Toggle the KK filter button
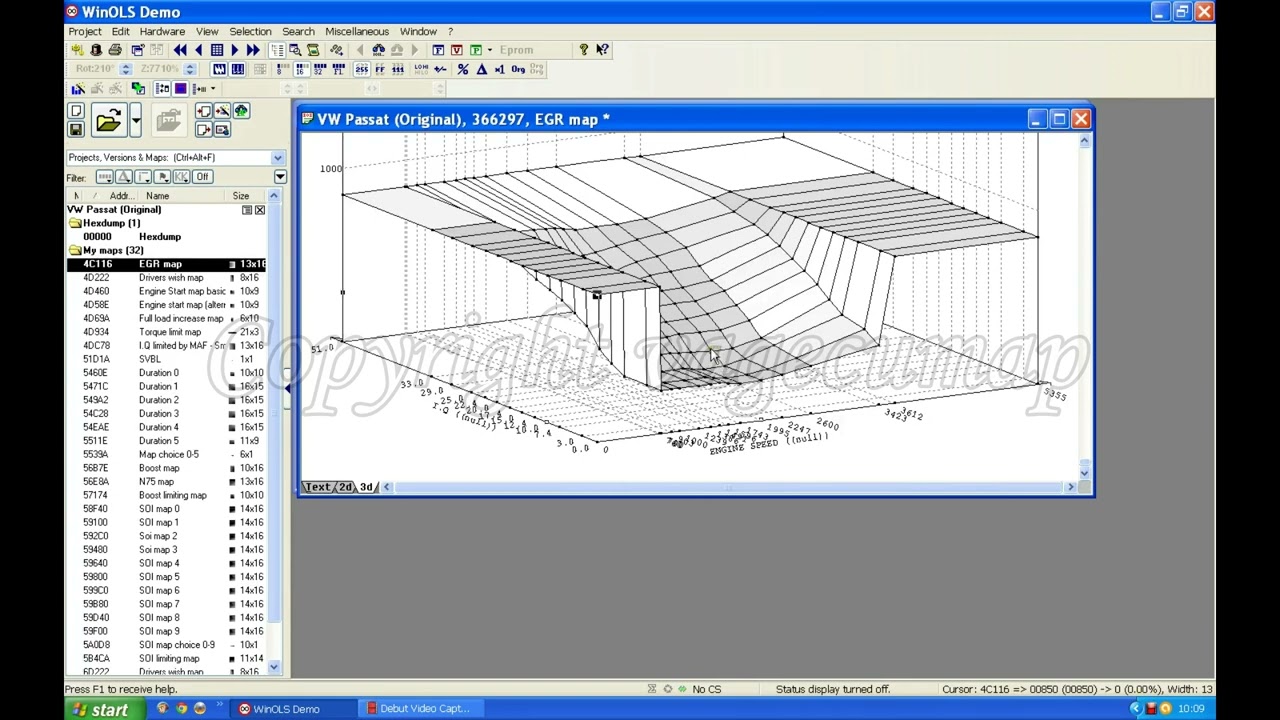This screenshot has width=1280, height=720. (181, 177)
